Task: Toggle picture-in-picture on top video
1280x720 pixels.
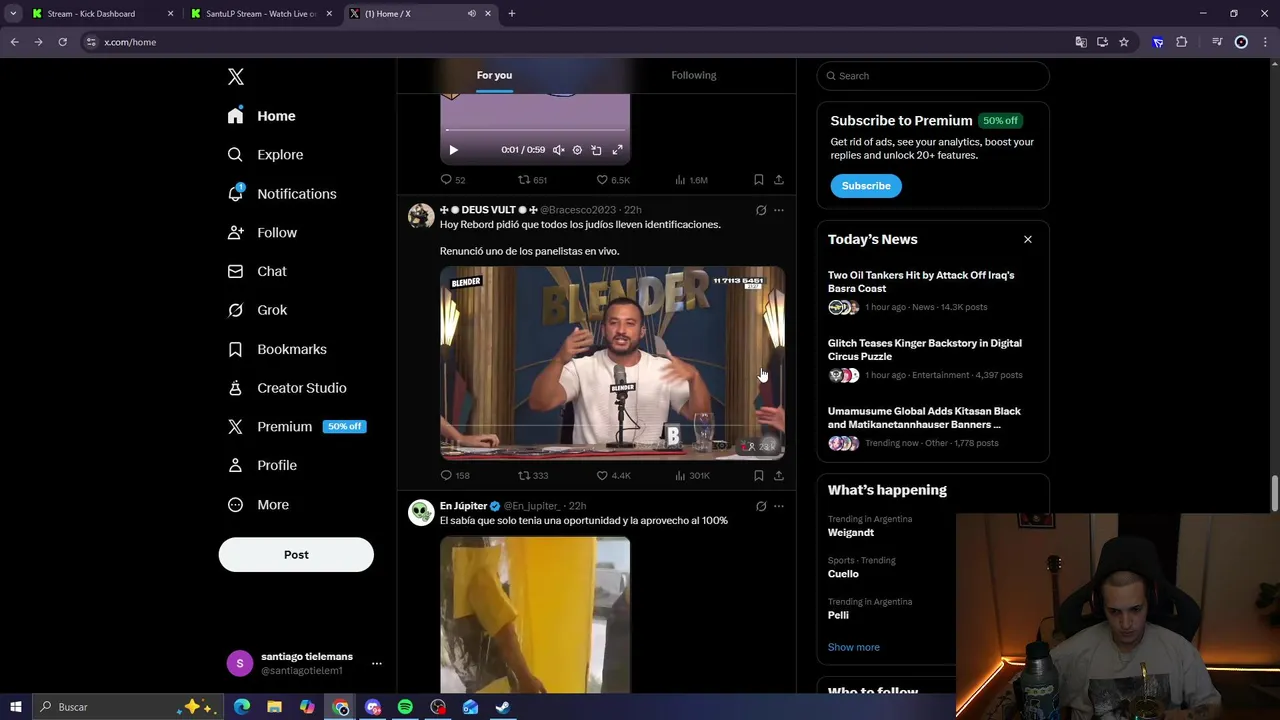Action: (596, 150)
